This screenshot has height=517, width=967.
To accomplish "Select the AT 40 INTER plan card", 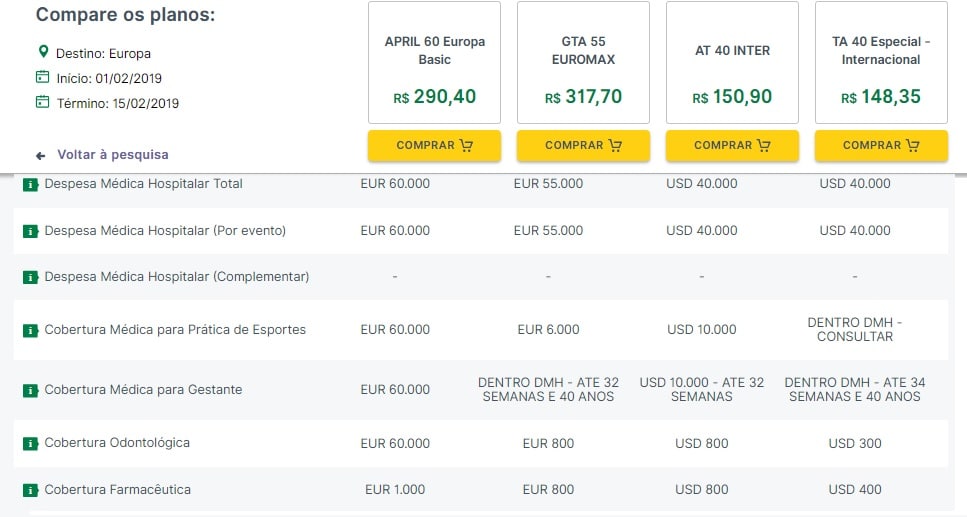I will (x=732, y=62).
